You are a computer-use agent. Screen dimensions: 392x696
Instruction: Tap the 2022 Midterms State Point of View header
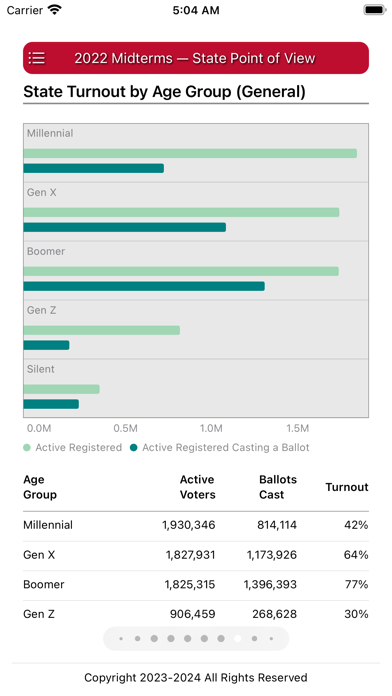point(194,58)
